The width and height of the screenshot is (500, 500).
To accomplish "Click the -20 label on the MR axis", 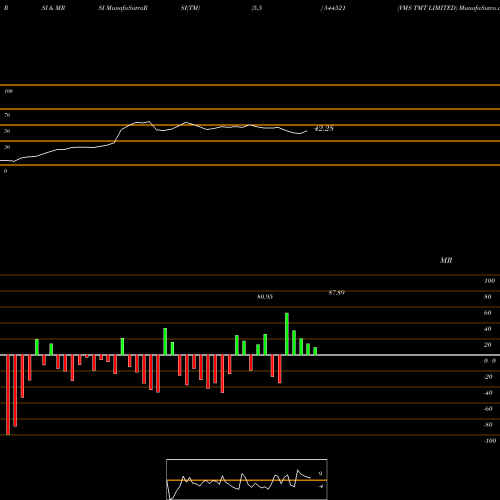I will (488, 377).
